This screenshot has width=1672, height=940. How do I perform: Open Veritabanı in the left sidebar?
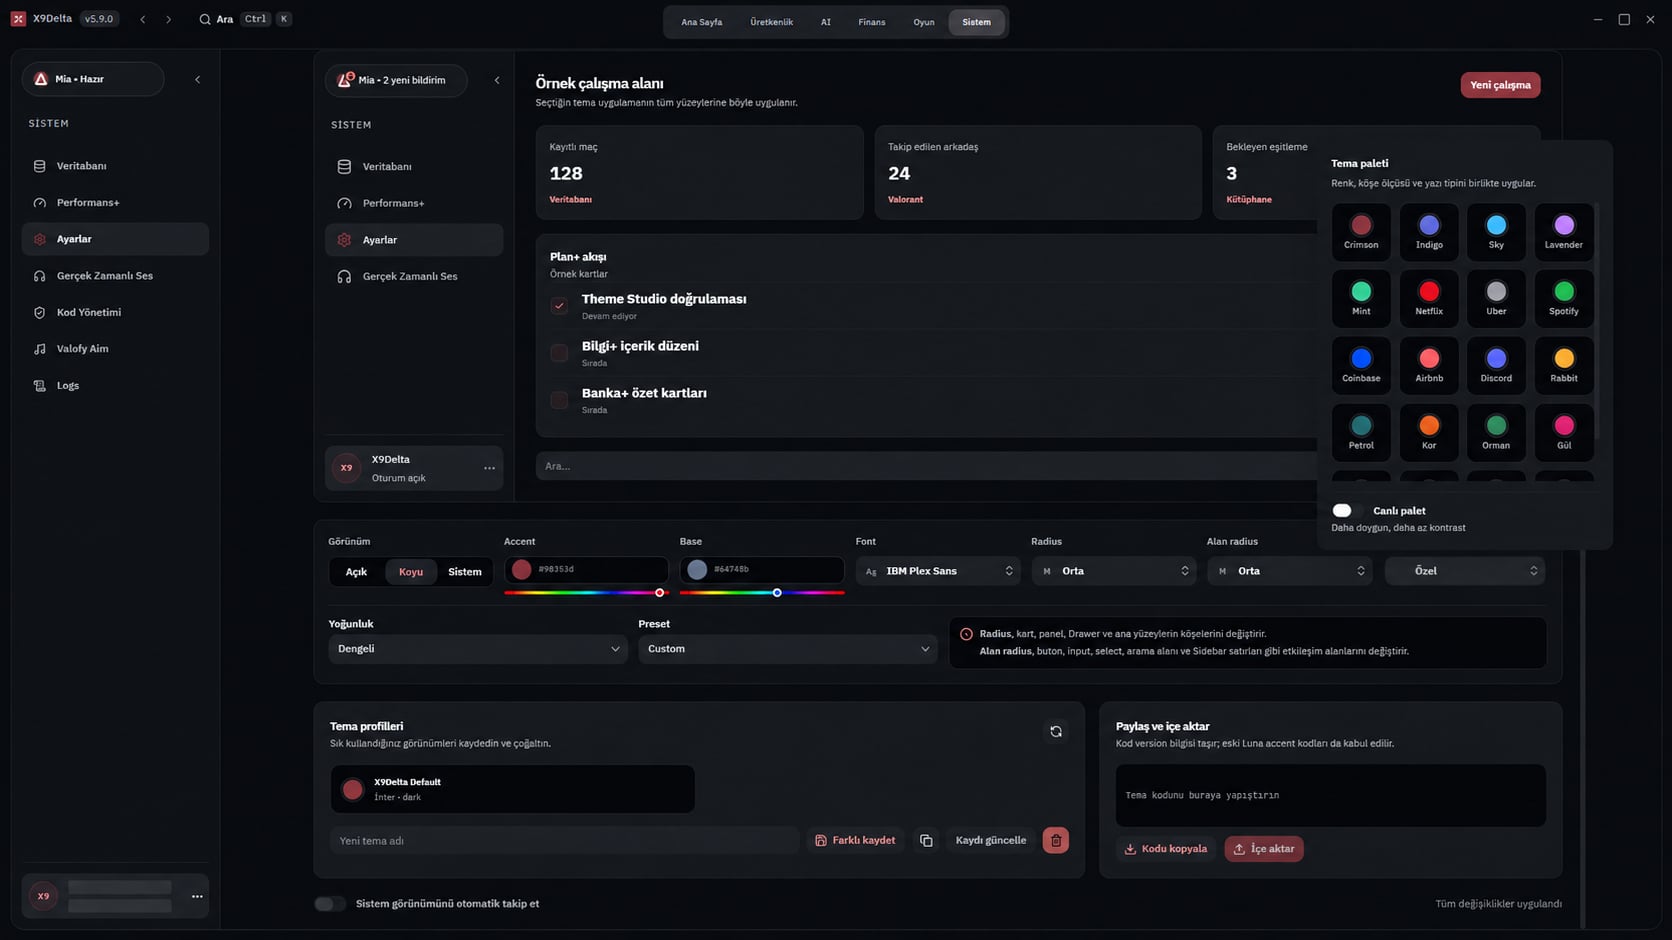click(x=115, y=166)
